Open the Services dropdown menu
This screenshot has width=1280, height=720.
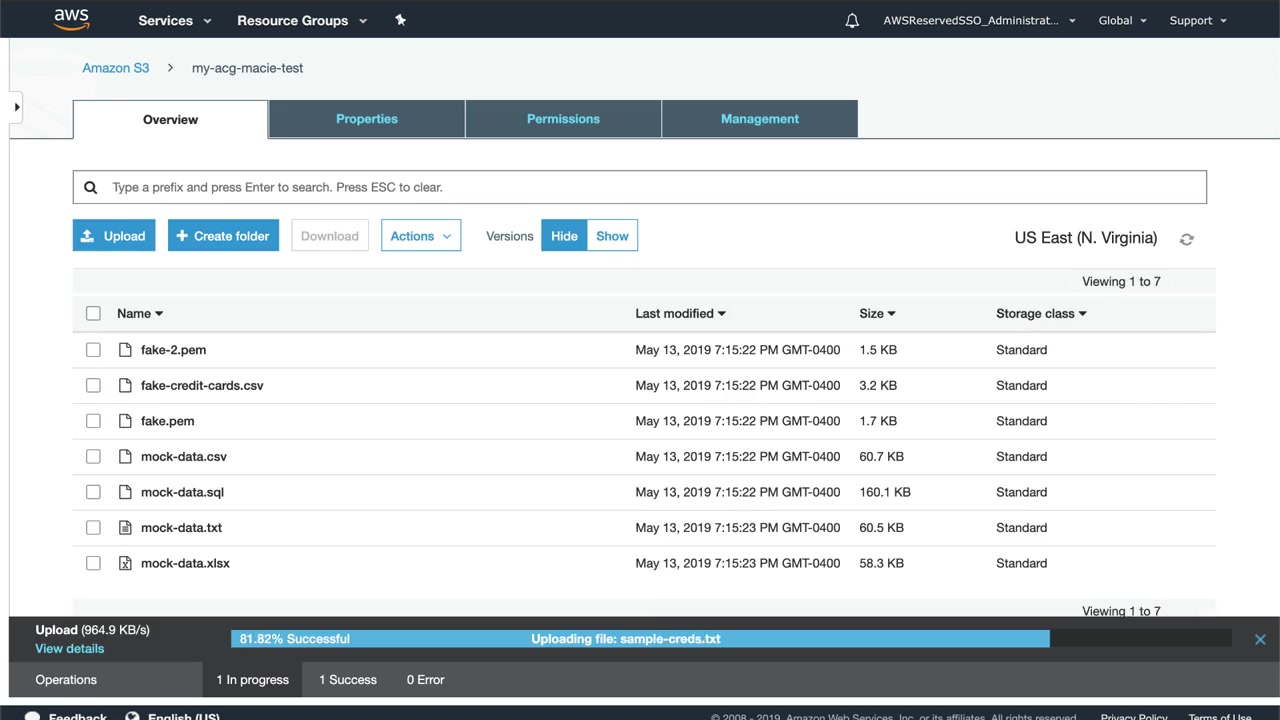175,20
